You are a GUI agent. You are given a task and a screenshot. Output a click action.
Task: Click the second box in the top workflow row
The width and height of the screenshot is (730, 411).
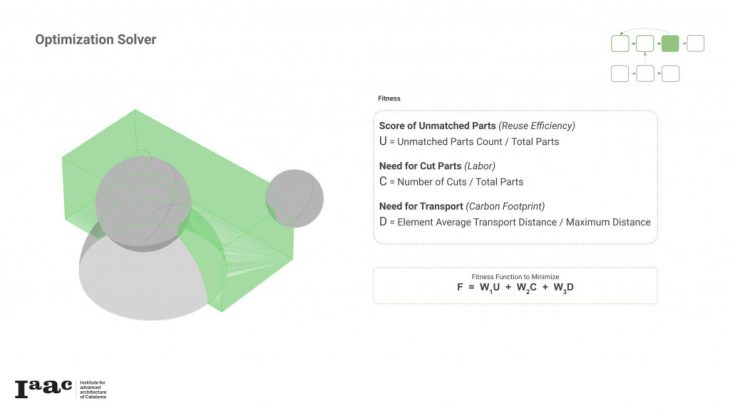[x=645, y=43]
